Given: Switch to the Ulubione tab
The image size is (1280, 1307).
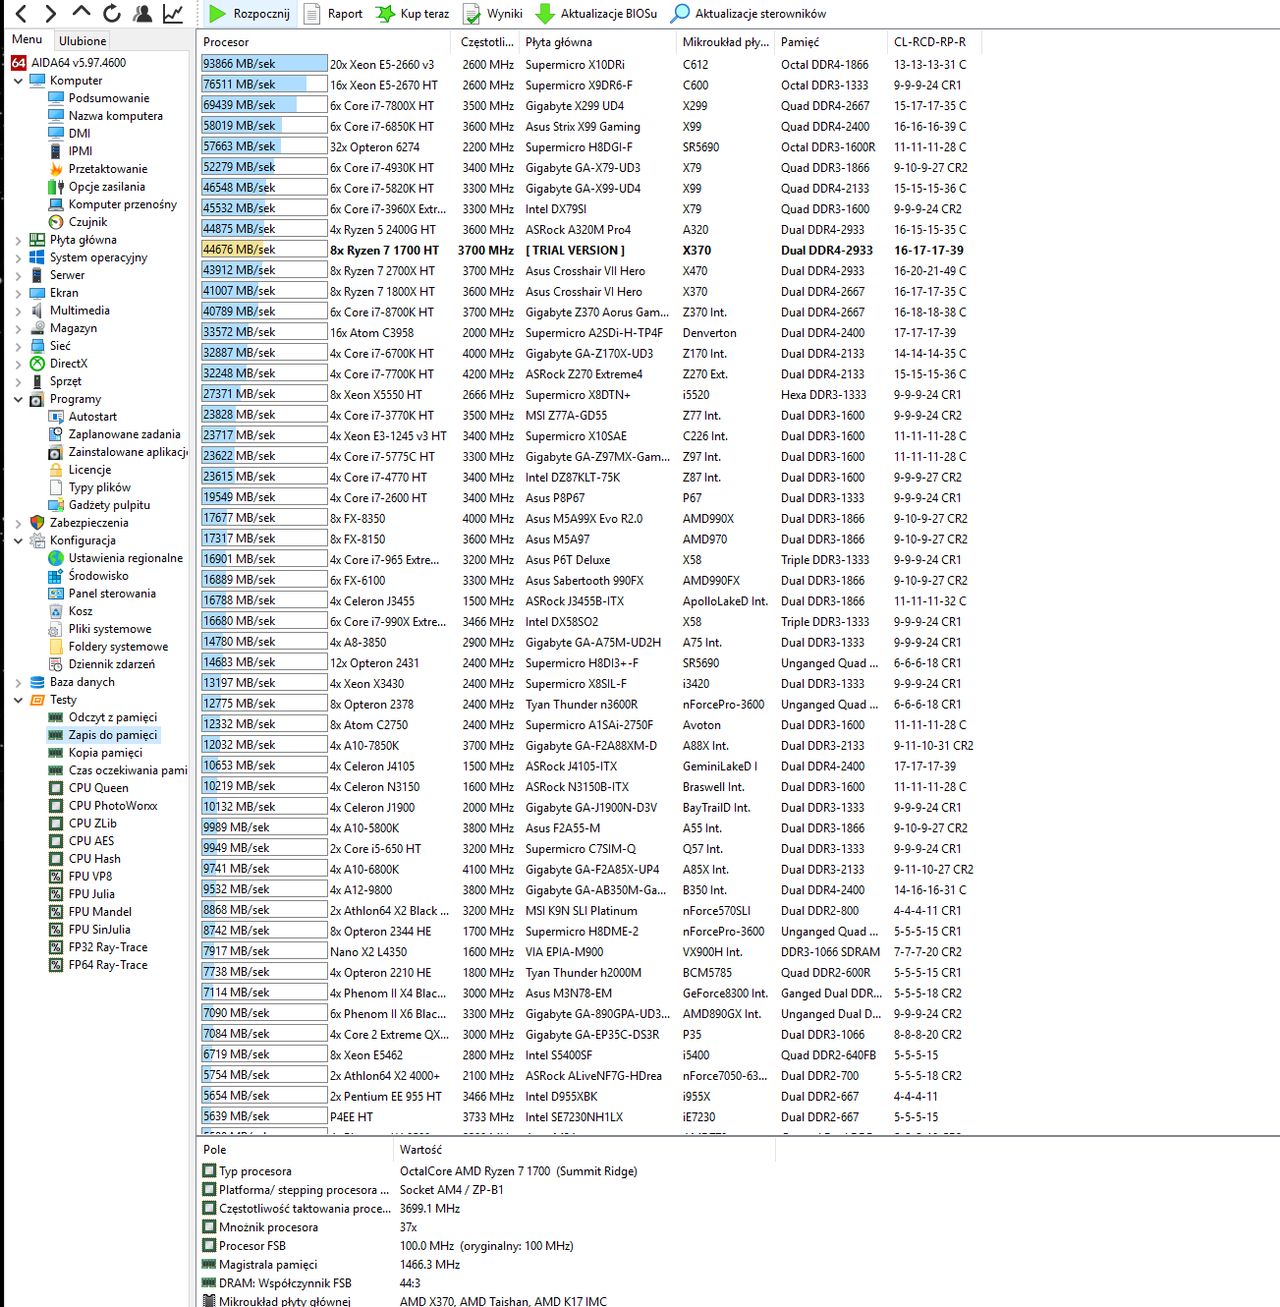Looking at the screenshot, I should (x=82, y=41).
